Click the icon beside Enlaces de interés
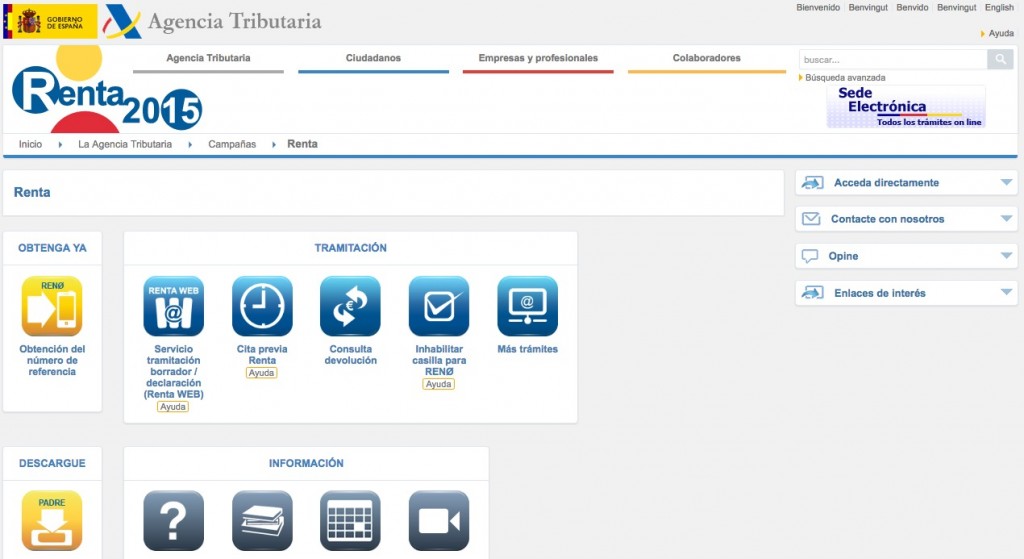 pyautogui.click(x=812, y=293)
